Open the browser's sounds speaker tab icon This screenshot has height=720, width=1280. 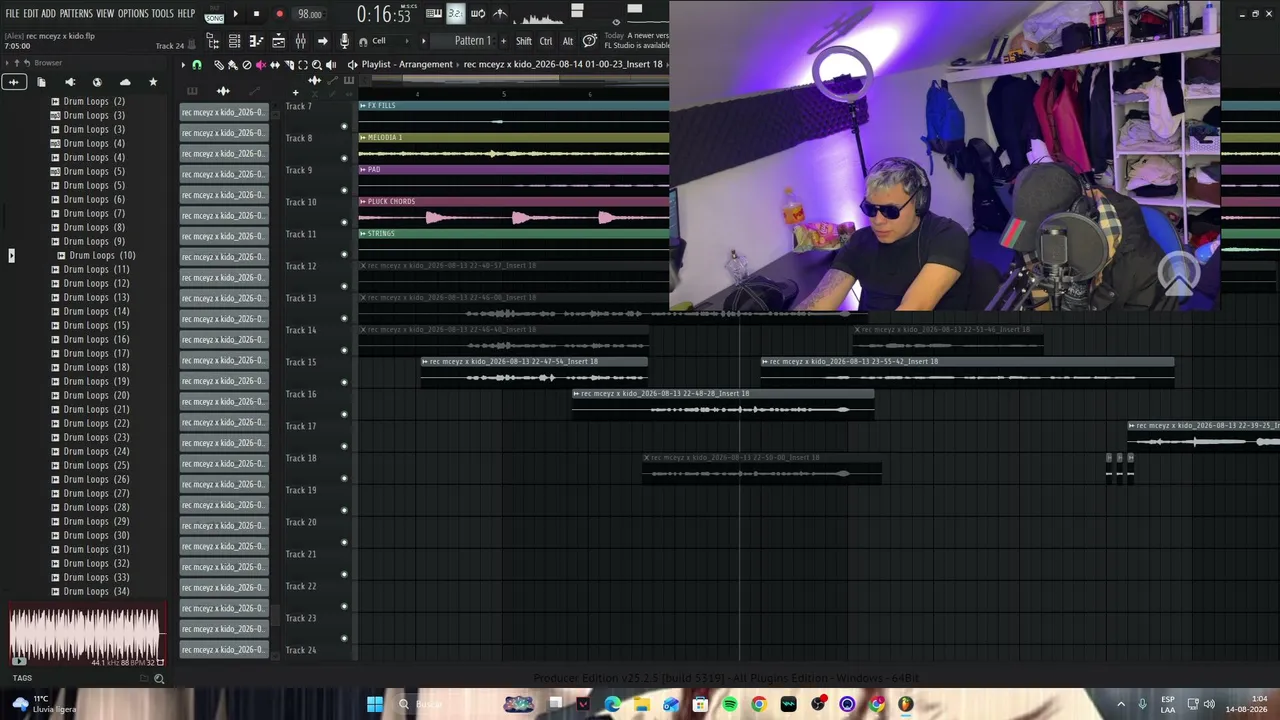pyautogui.click(x=69, y=82)
